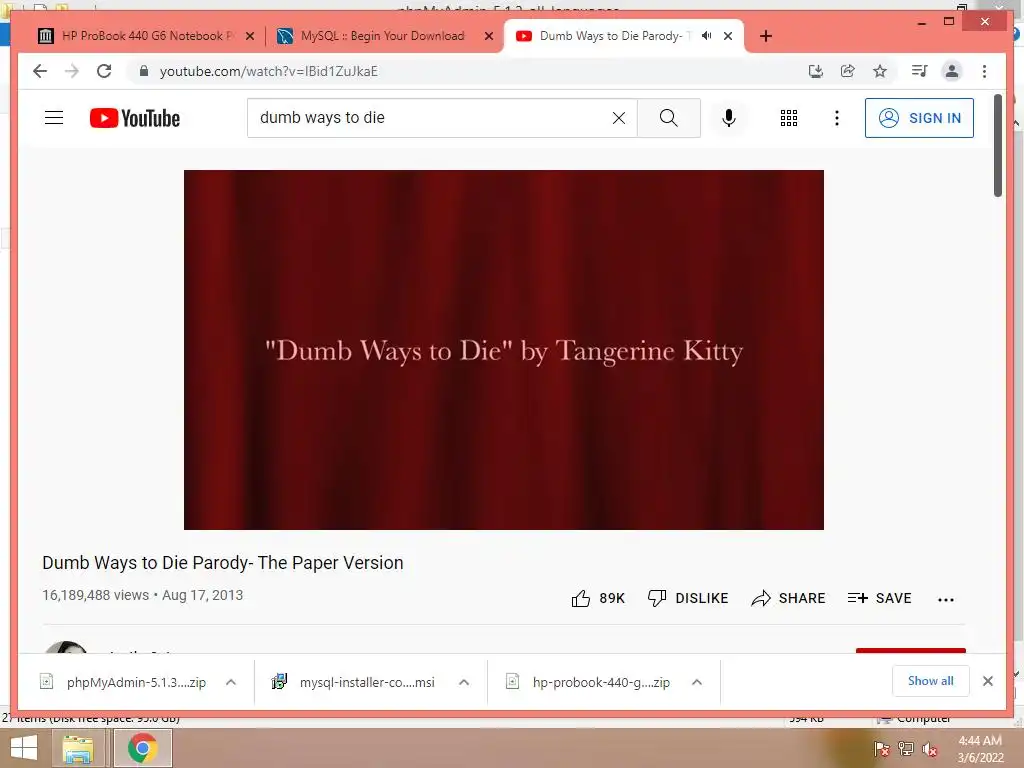The image size is (1024, 768).
Task: Show all downloads
Action: click(931, 681)
